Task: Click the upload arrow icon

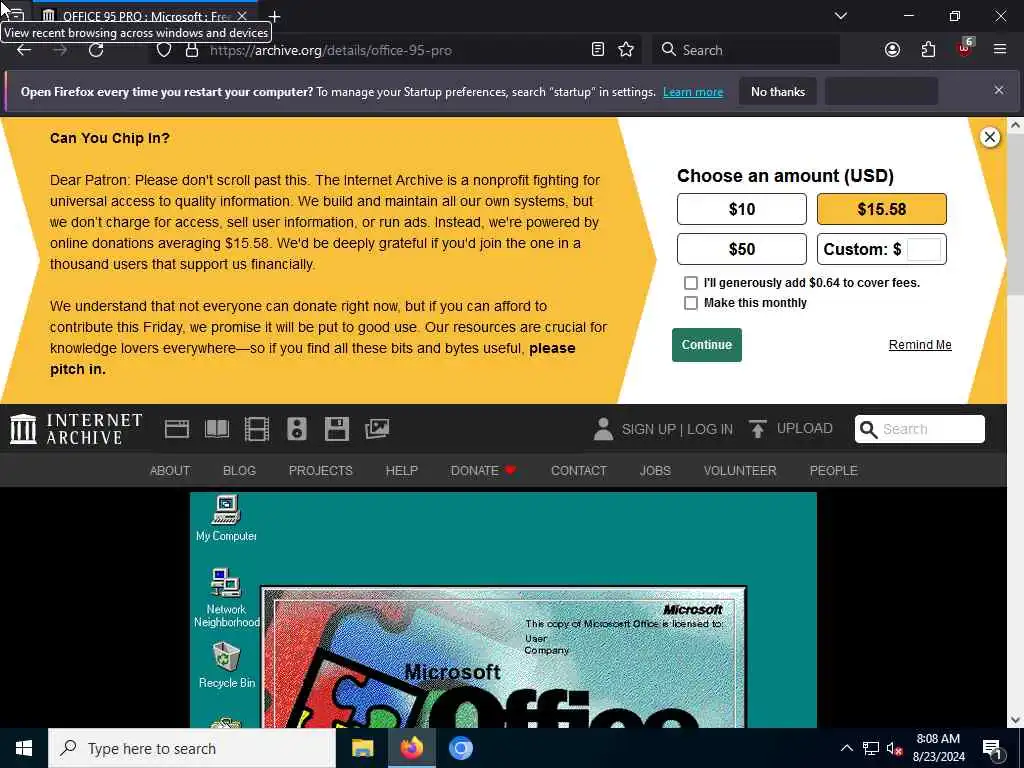Action: 758,429
